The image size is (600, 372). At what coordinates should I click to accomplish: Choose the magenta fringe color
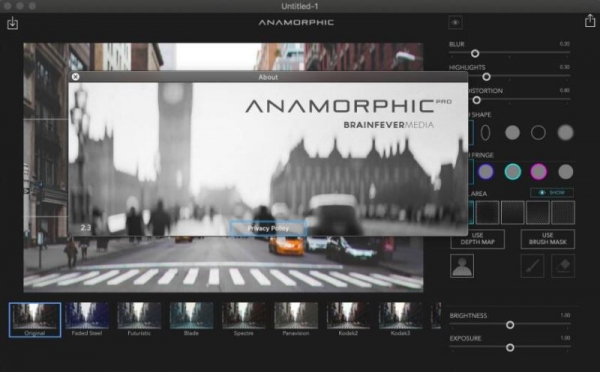[538, 172]
